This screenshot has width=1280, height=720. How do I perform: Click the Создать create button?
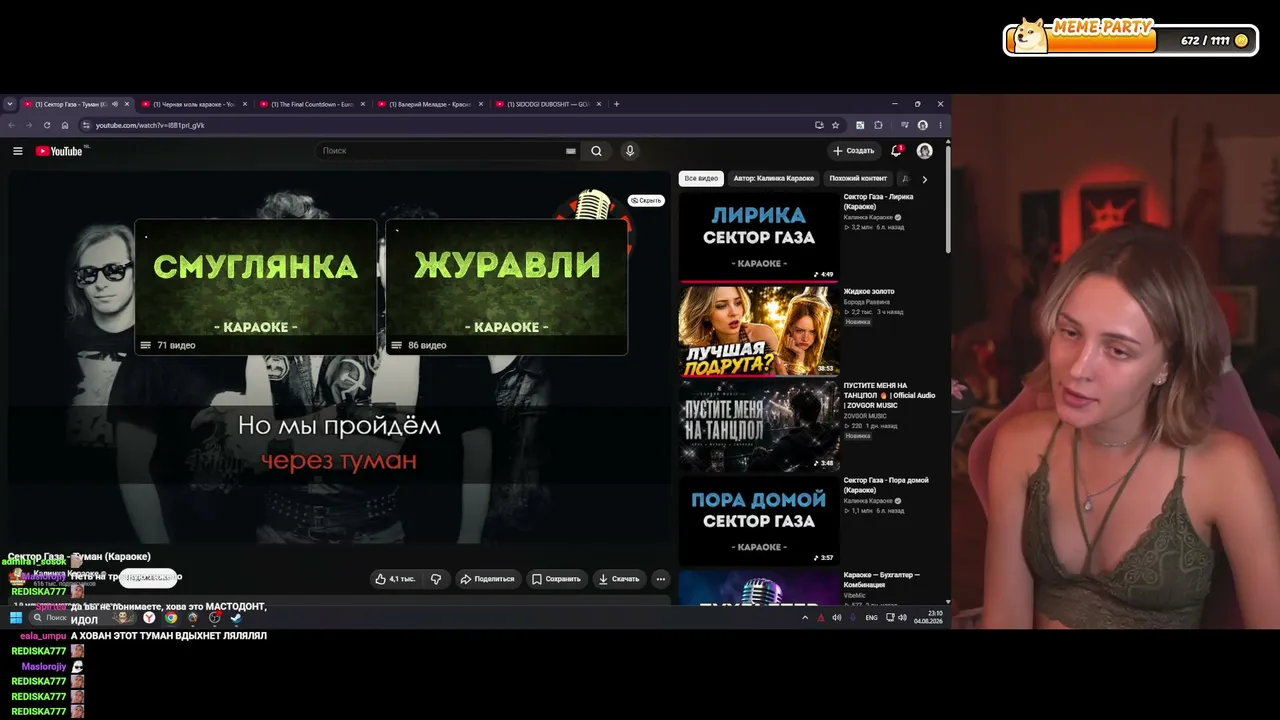[853, 151]
